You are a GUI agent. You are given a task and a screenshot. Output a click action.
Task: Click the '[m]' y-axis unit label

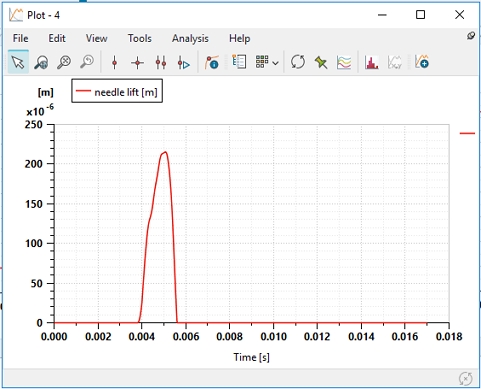point(45,92)
